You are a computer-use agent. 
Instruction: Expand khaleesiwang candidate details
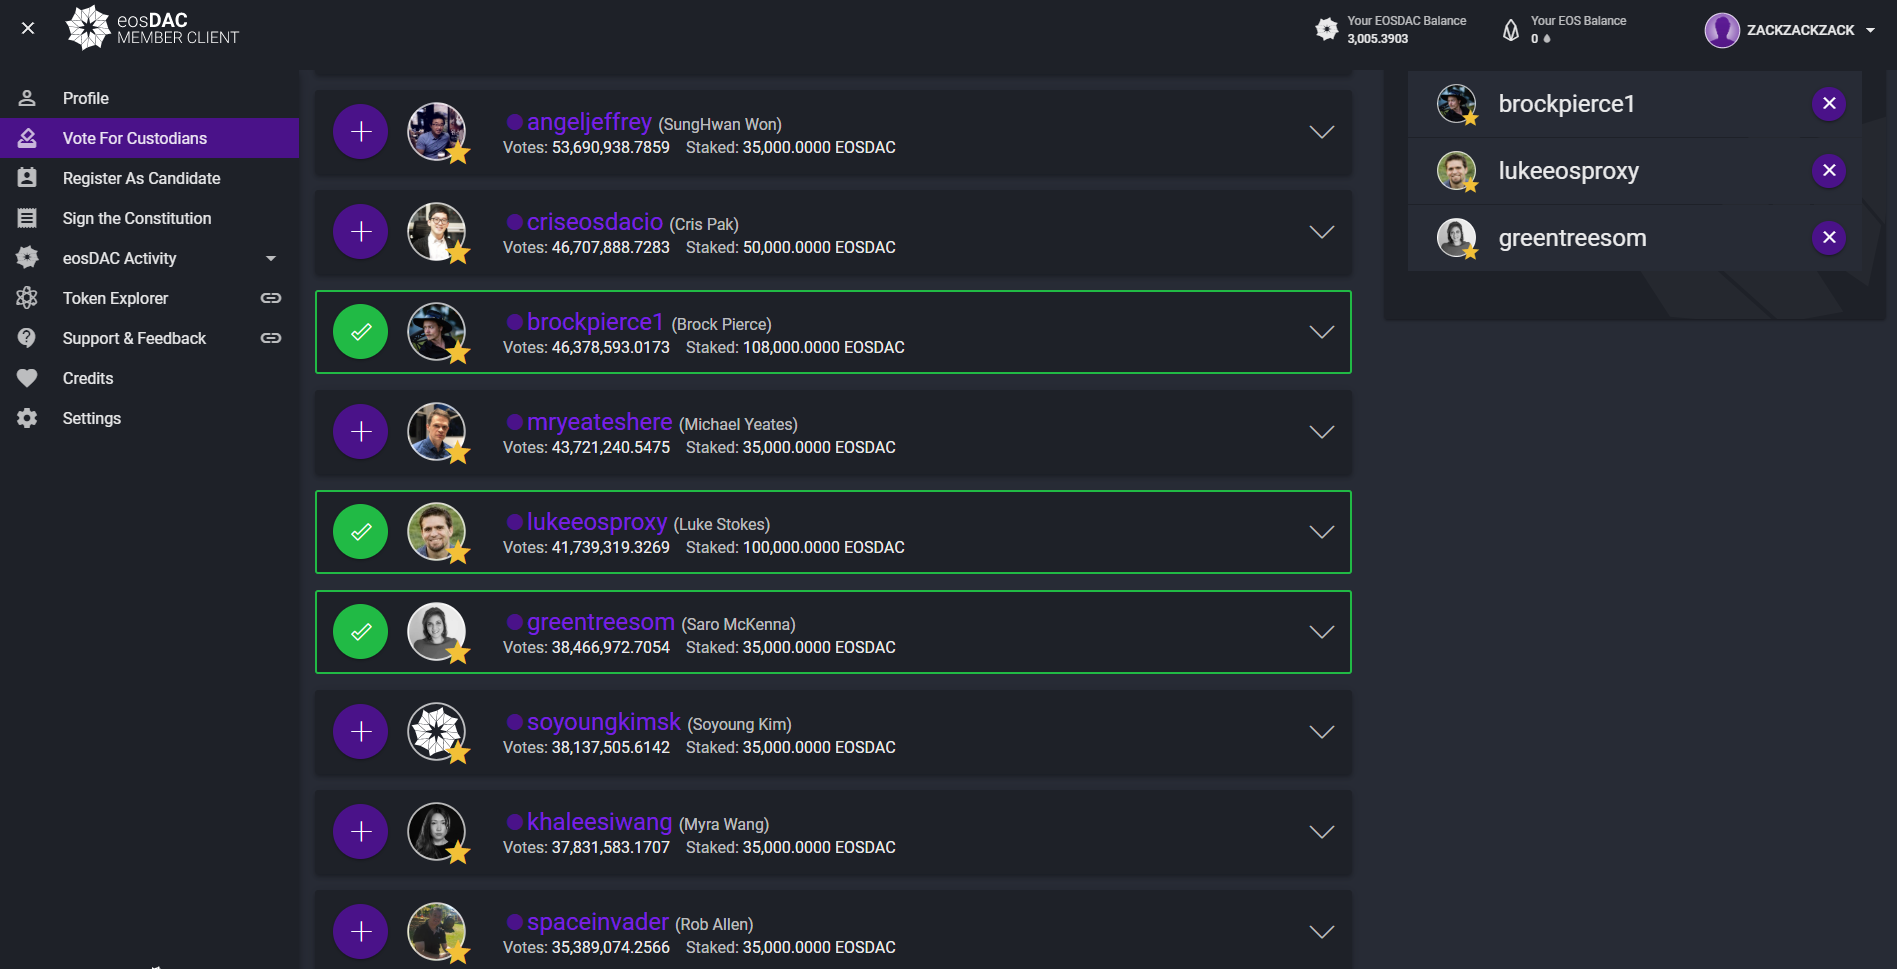pos(1322,832)
